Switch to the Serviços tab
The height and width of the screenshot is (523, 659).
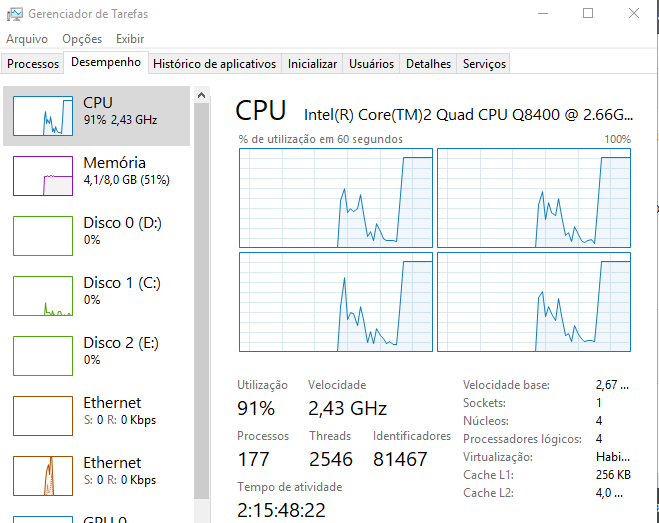click(x=484, y=63)
